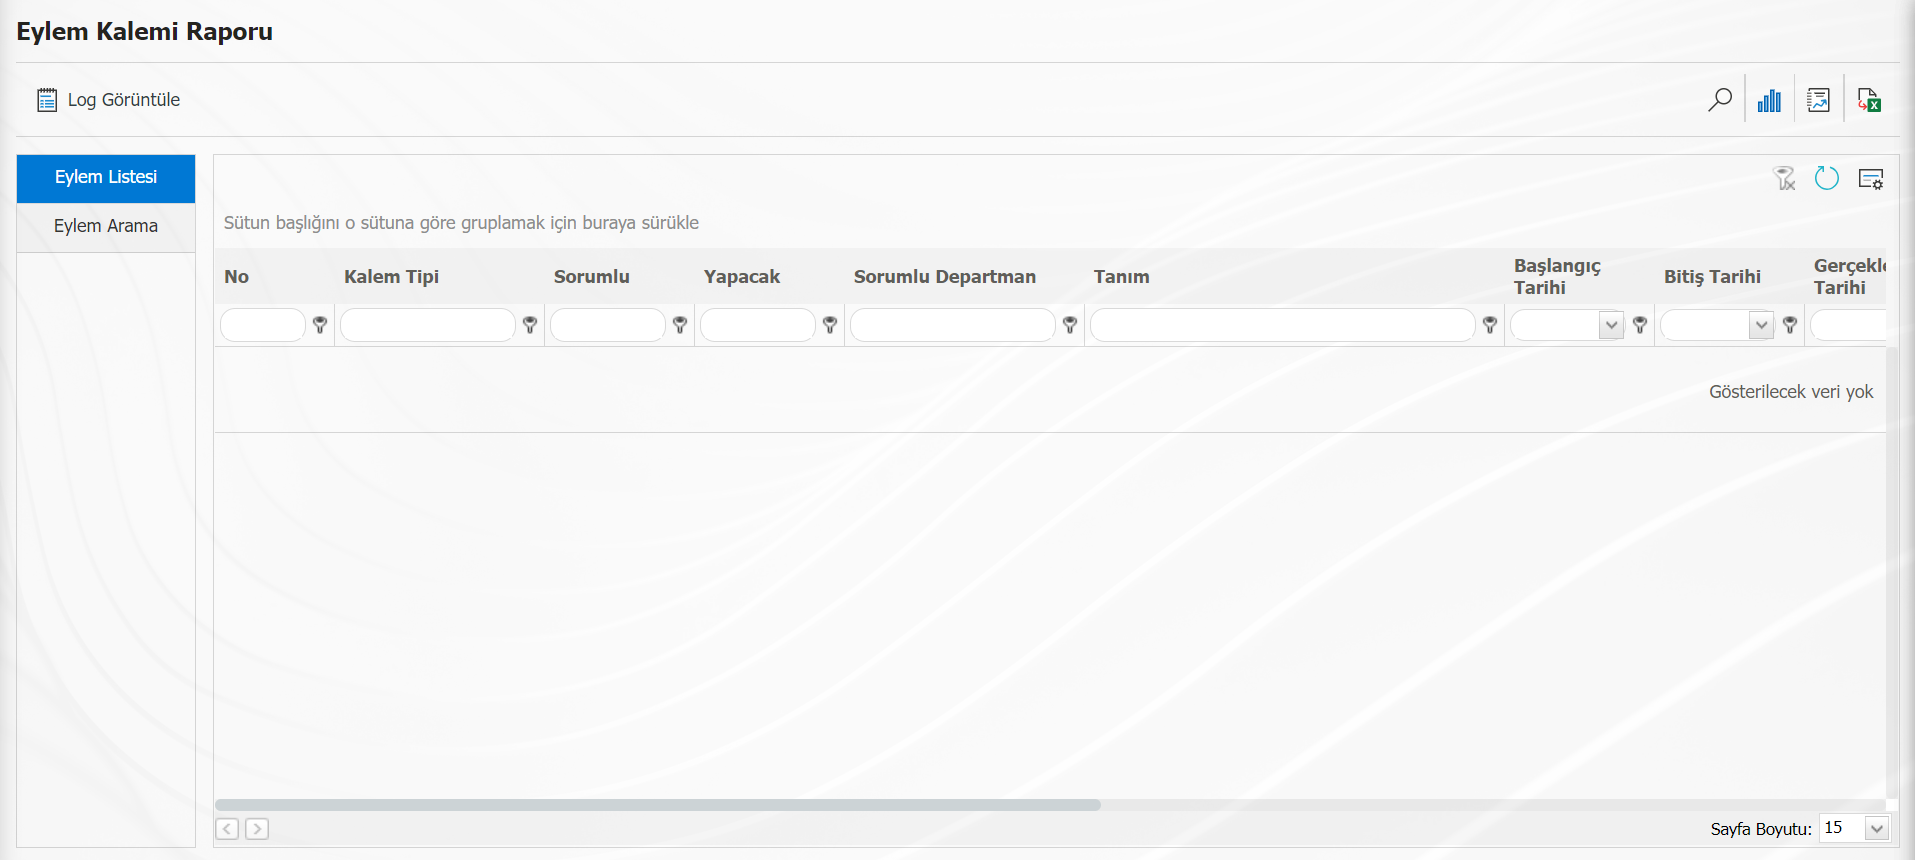Open filter options for the No column

[320, 325]
